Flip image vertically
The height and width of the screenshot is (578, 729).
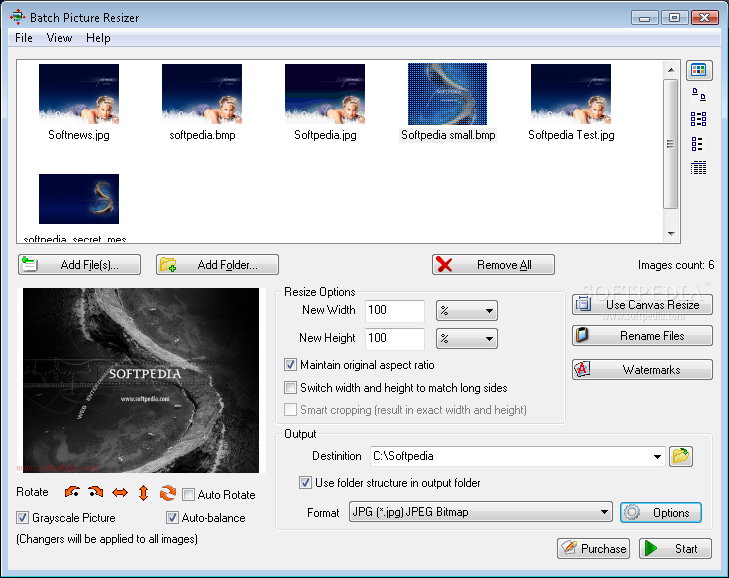pos(143,492)
